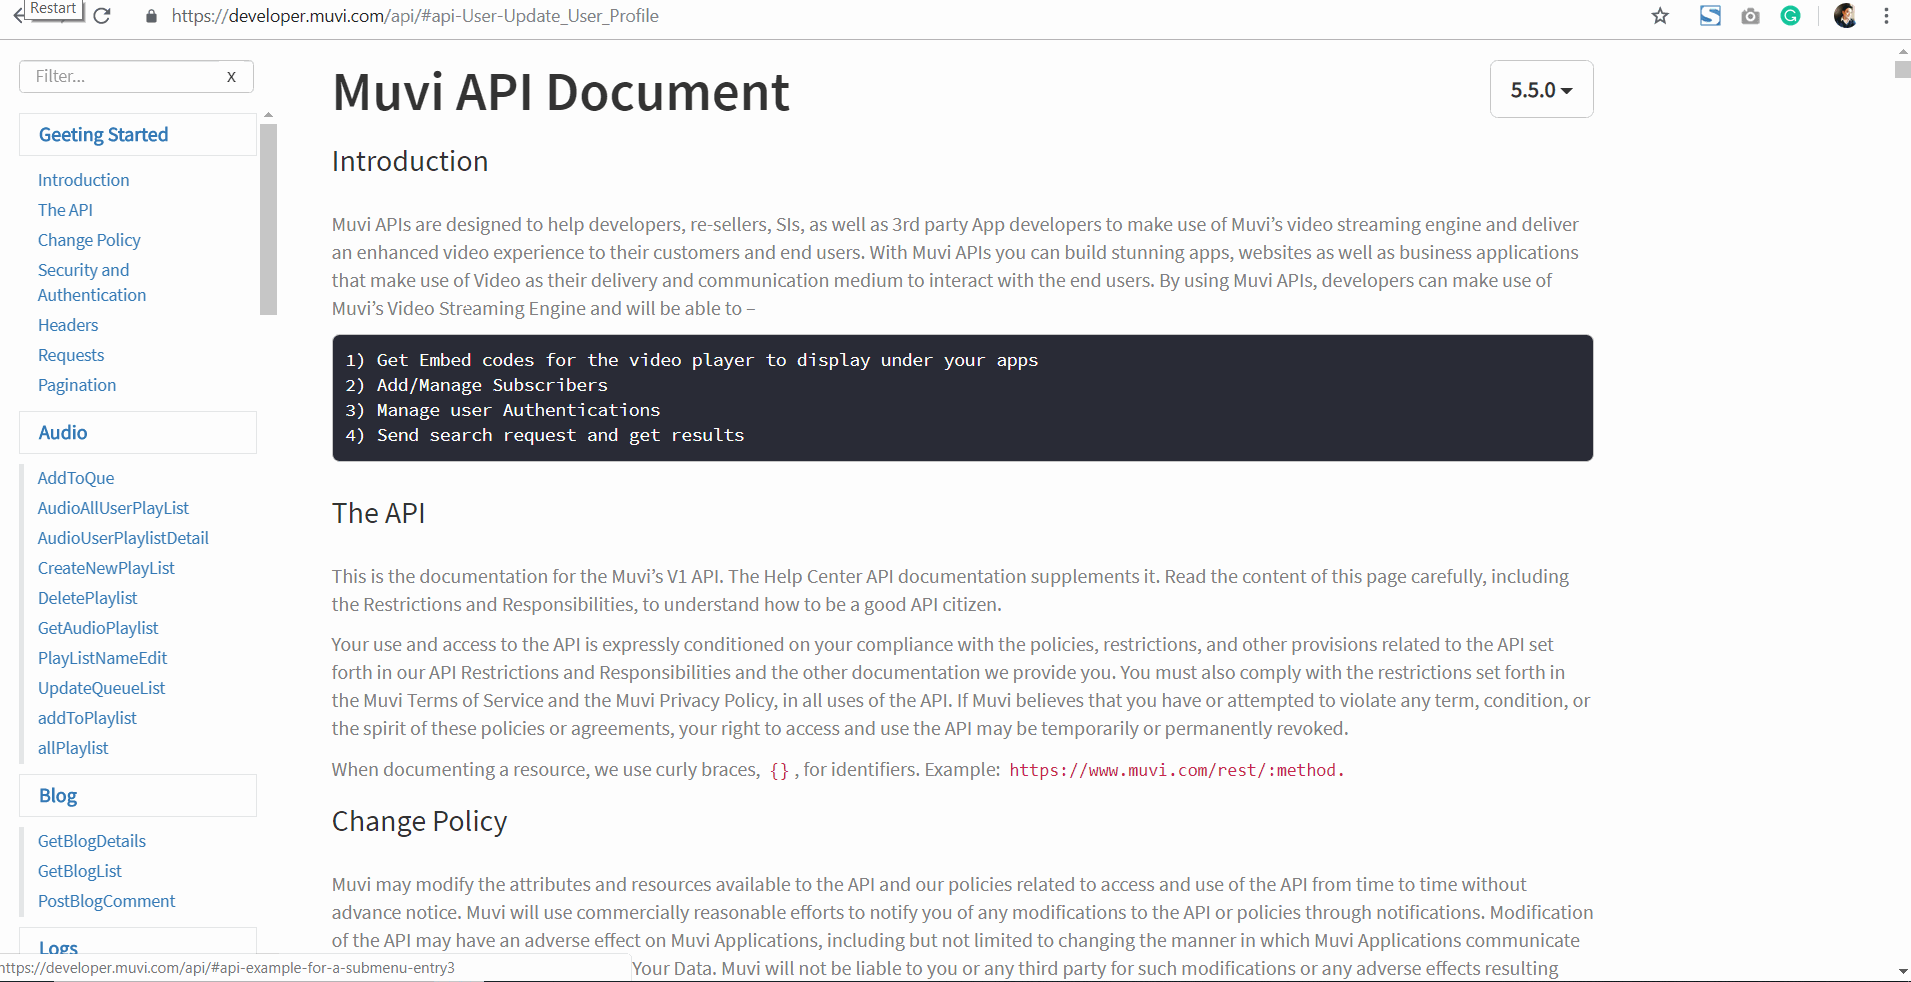Screen dimensions: 1911x982
Task: Open GetAudioPlaylist API entry
Action: click(x=98, y=628)
